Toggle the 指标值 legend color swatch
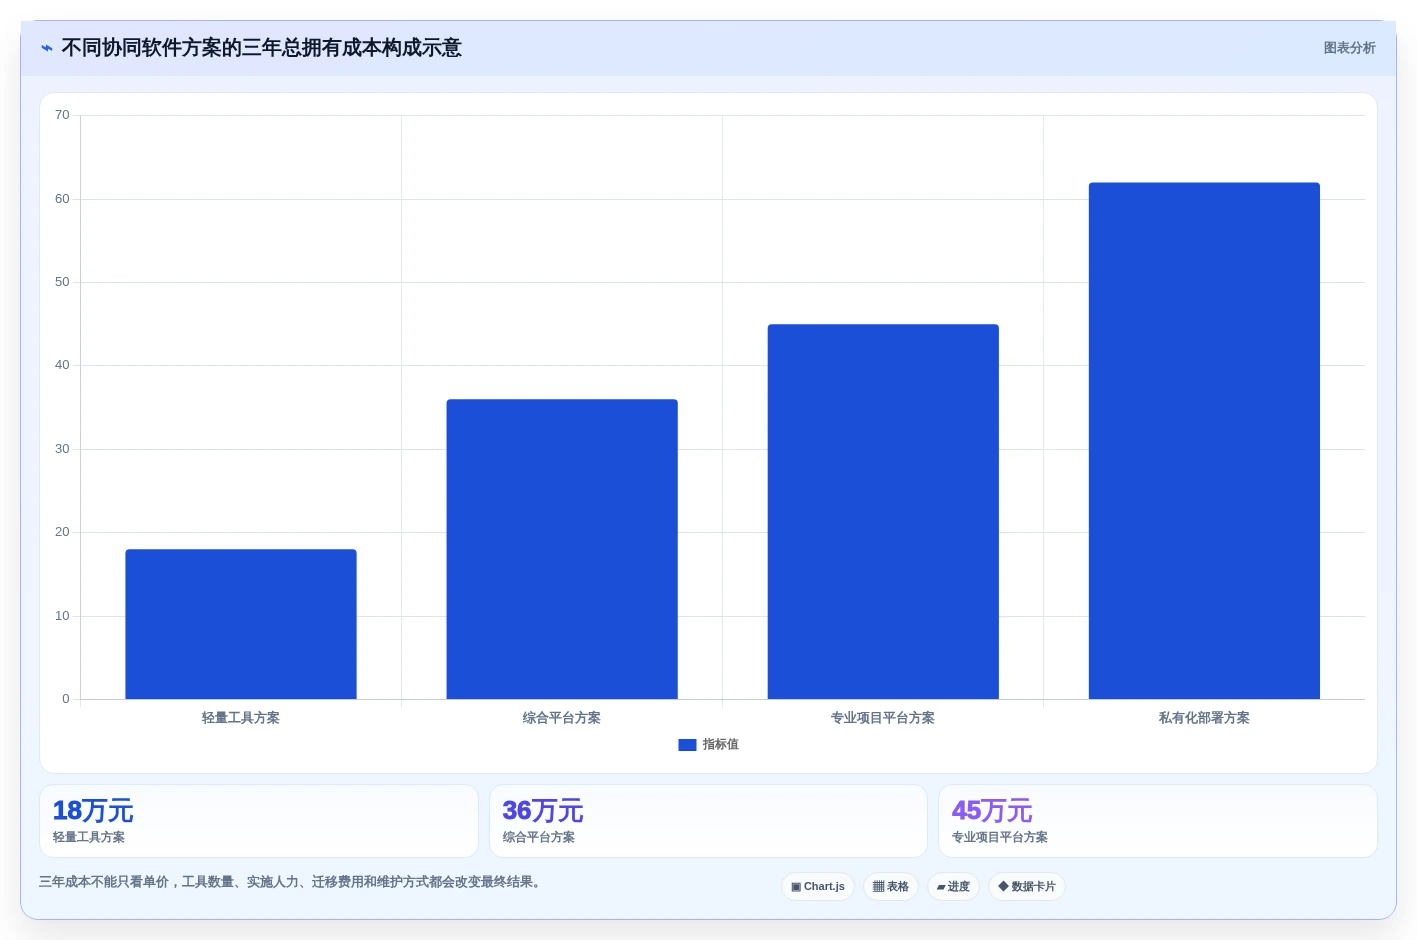 pos(687,745)
